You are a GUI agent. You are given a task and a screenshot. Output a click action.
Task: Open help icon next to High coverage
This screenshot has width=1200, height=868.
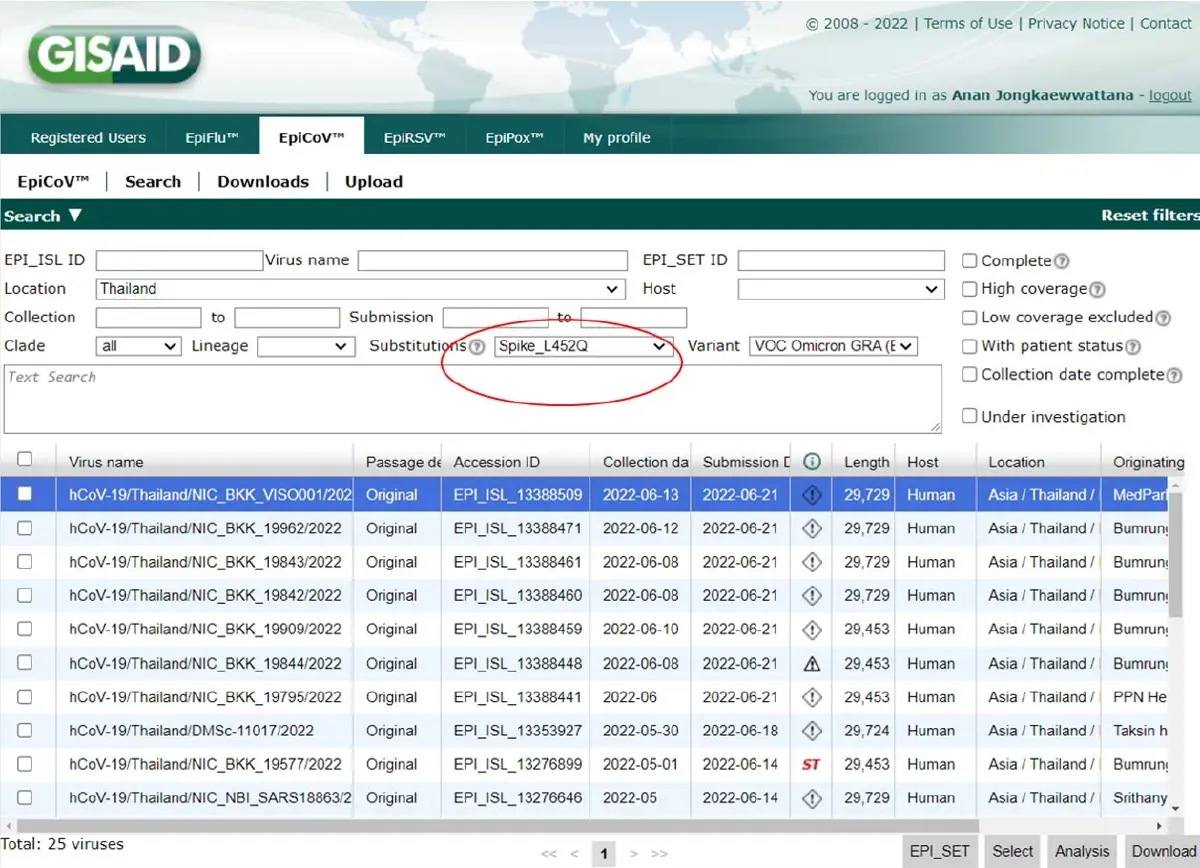(1097, 289)
